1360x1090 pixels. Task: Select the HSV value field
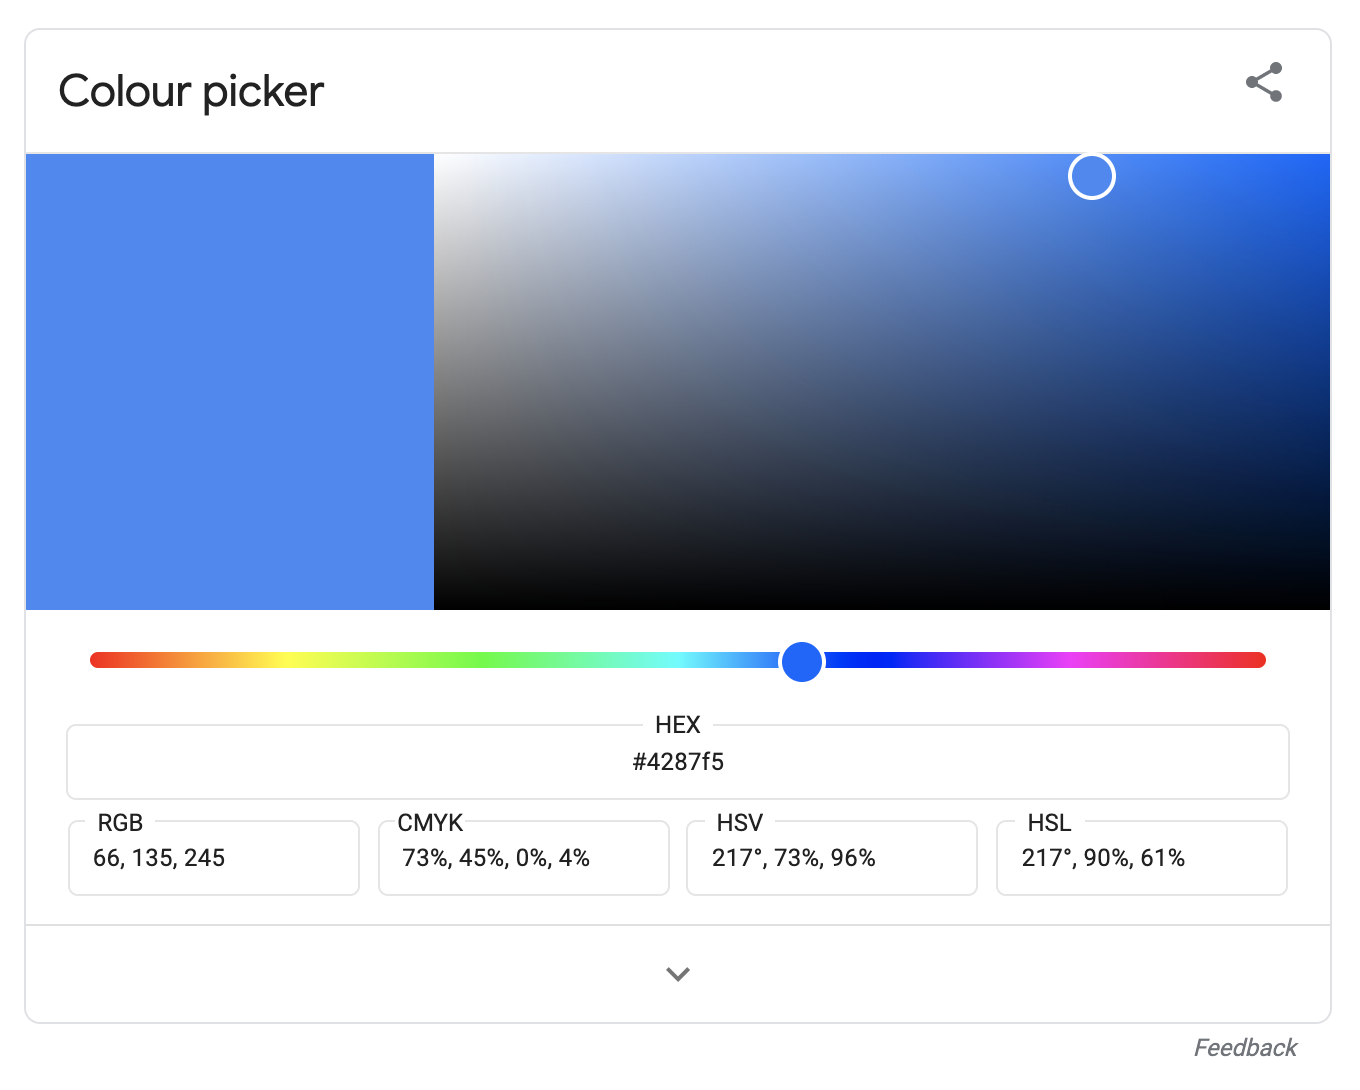point(831,858)
